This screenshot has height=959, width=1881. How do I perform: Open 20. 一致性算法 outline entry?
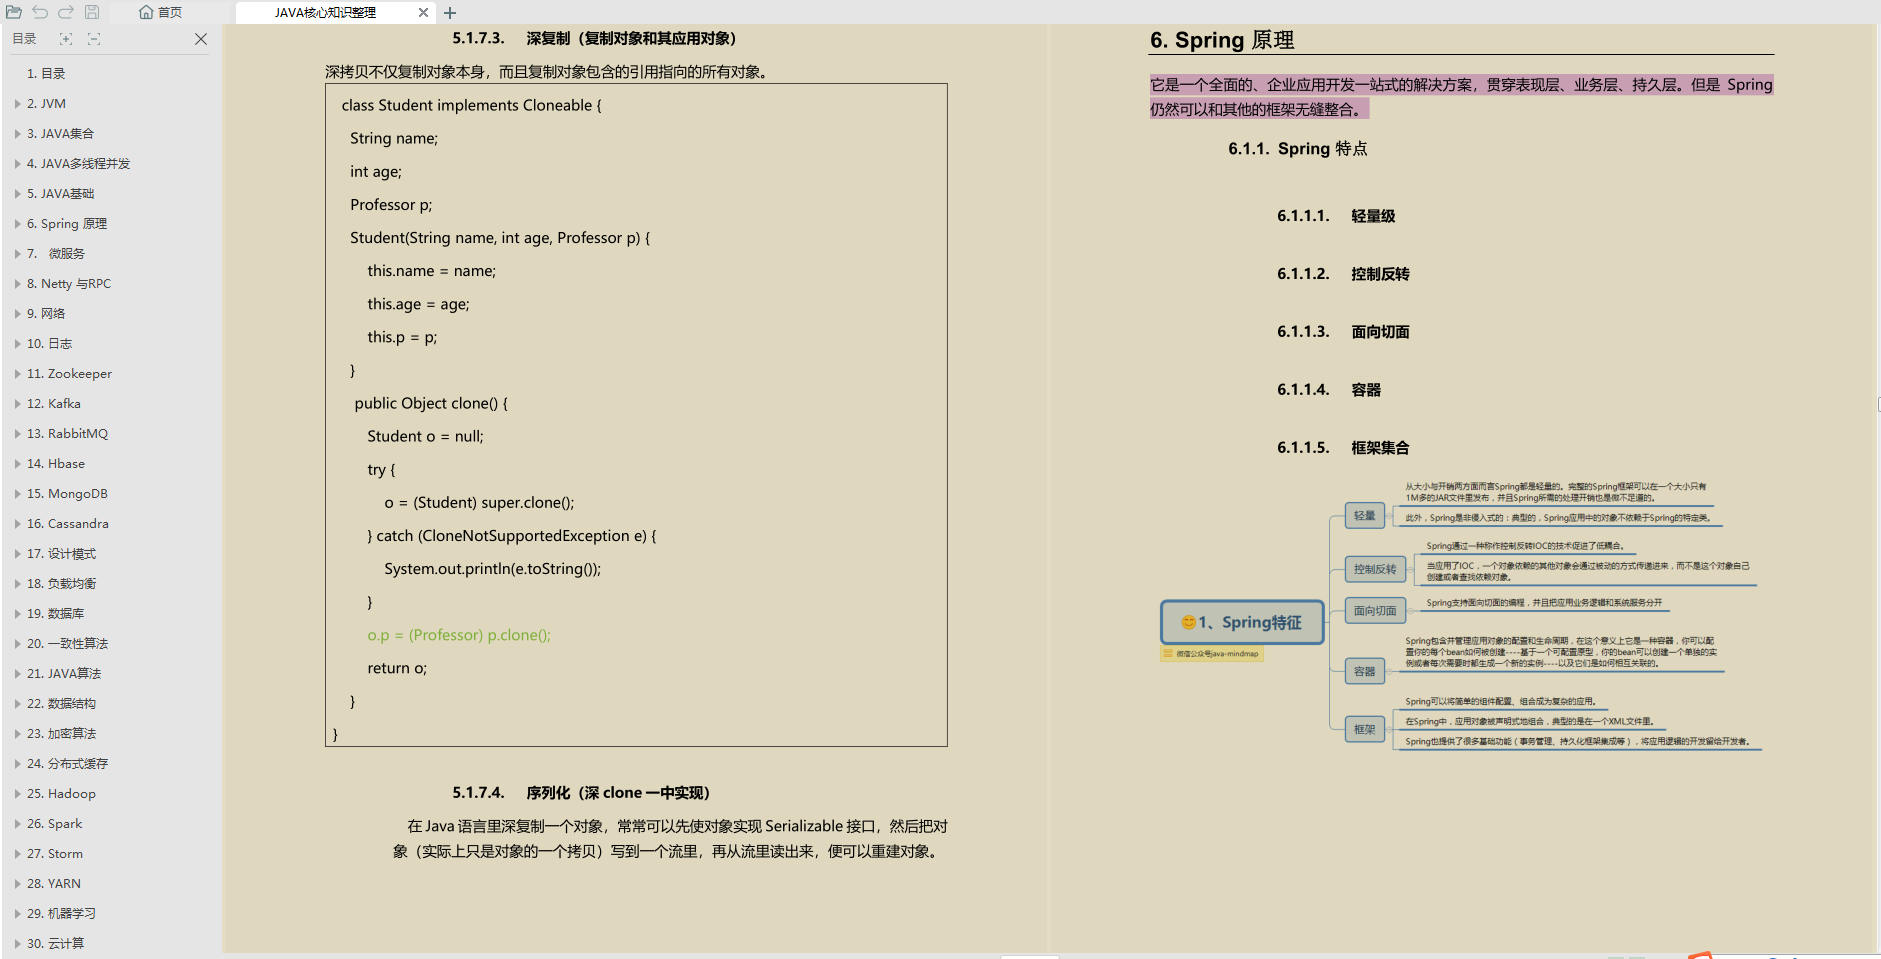pos(67,644)
